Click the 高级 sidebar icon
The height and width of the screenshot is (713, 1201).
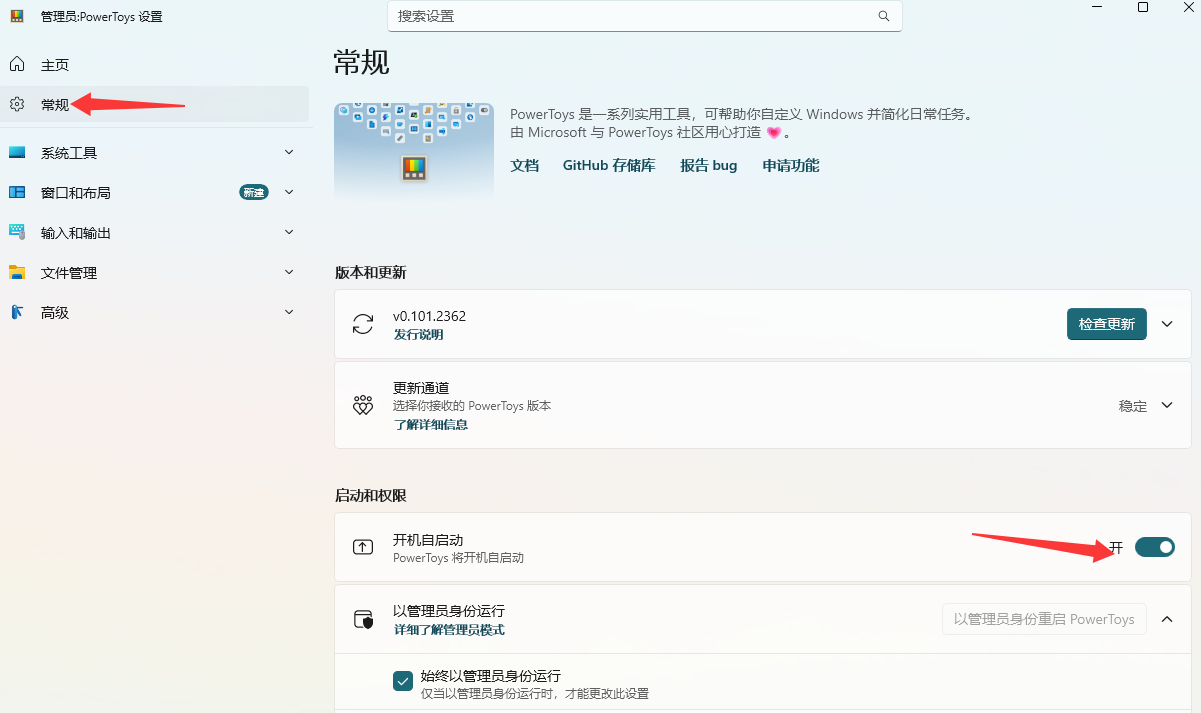17,313
